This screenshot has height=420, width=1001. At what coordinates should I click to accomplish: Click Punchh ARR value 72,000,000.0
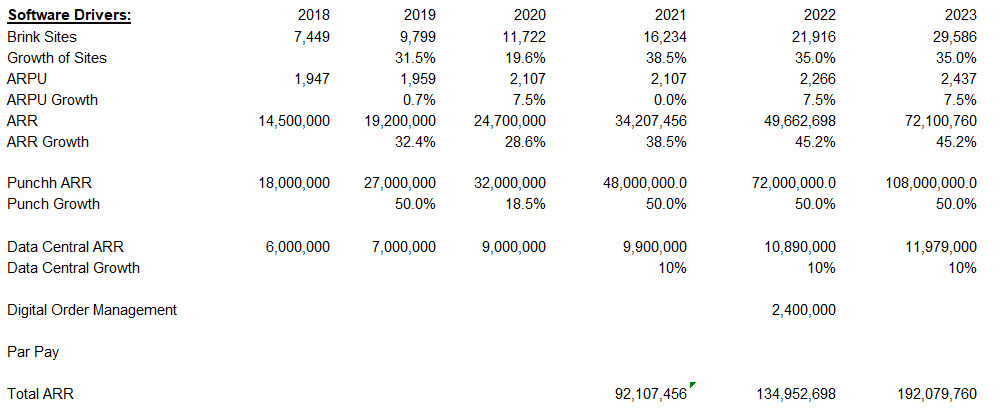tap(794, 183)
